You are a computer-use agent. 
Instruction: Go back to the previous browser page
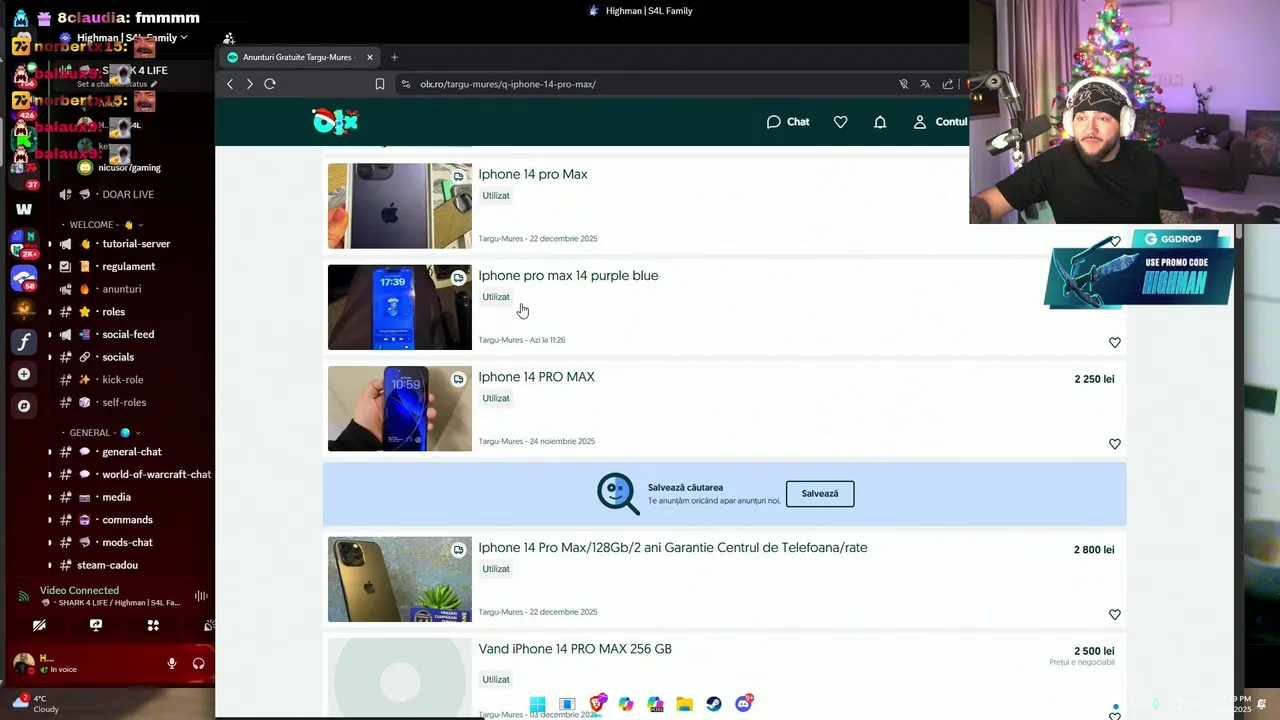coord(230,84)
